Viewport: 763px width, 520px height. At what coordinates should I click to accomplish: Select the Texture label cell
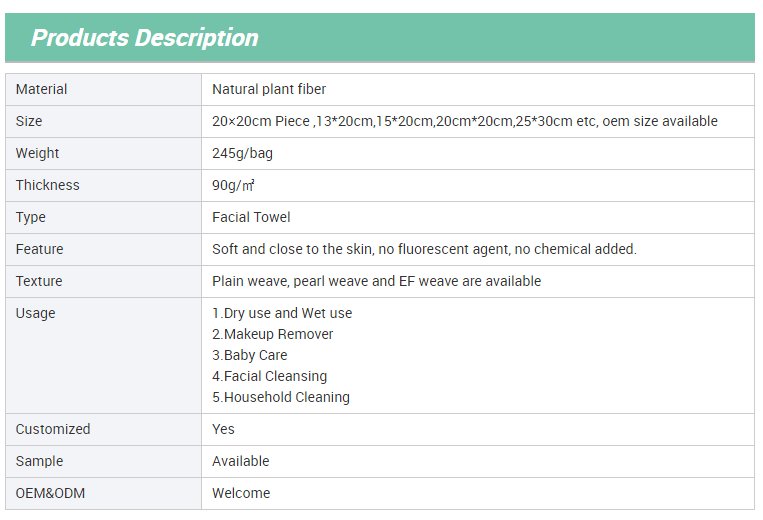click(103, 282)
